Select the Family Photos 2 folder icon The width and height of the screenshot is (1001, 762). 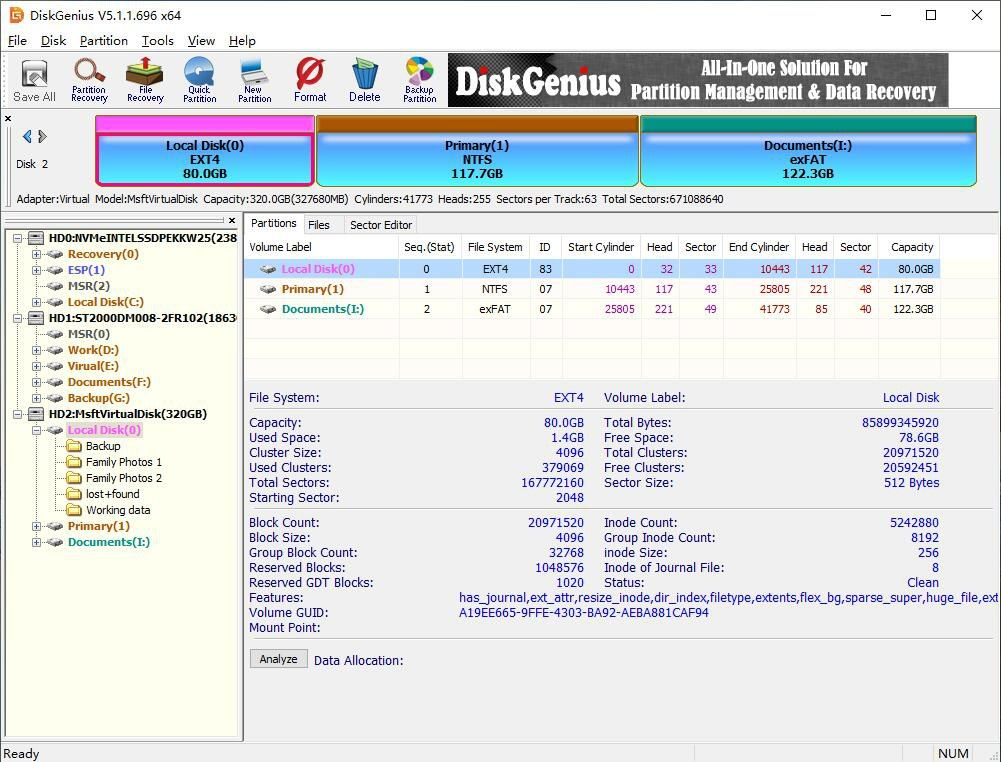tap(75, 478)
